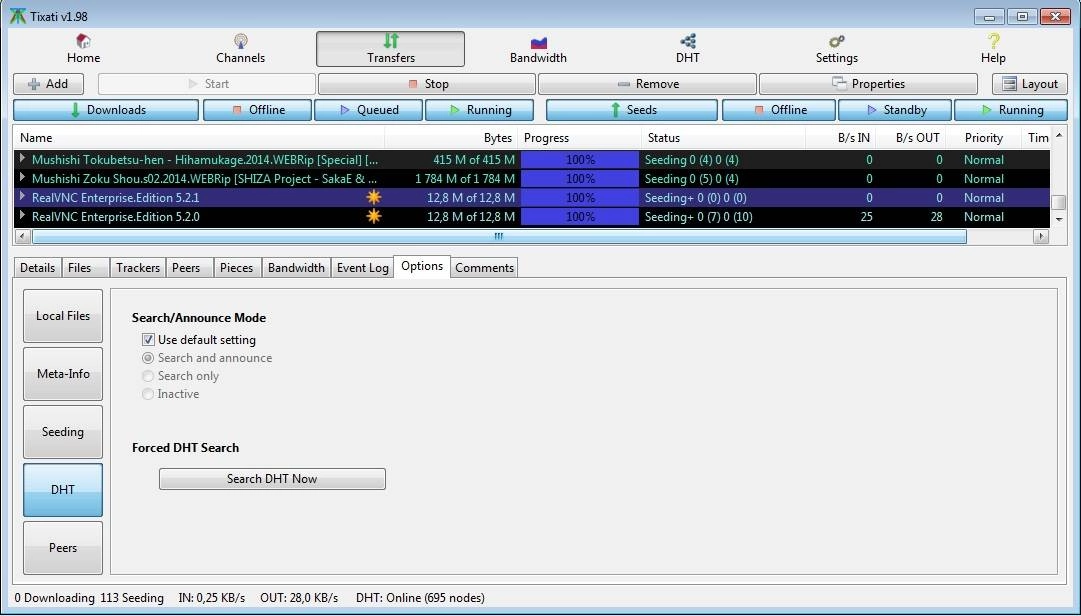This screenshot has width=1081, height=616.
Task: Open the Settings section
Action: 836,49
